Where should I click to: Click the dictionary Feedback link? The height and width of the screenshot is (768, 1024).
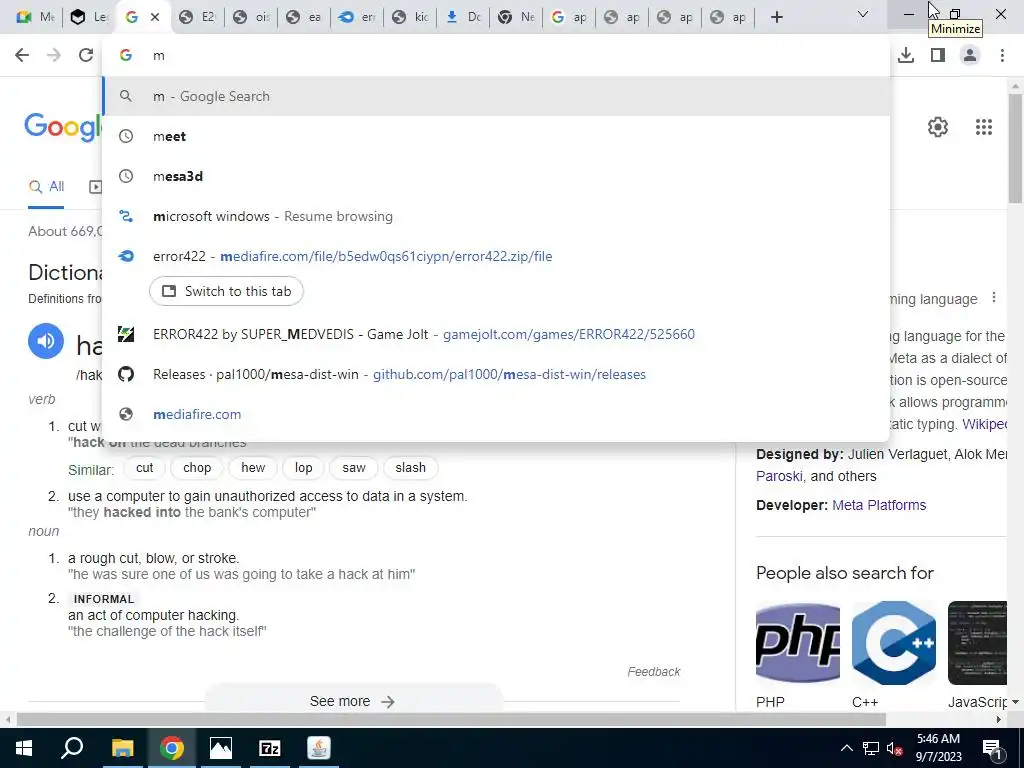[x=654, y=671]
